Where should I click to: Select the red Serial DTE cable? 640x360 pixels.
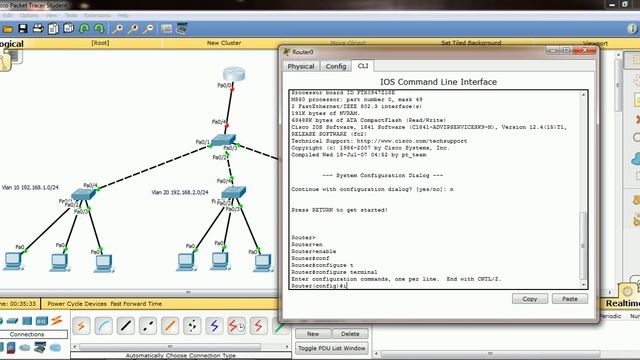click(258, 326)
